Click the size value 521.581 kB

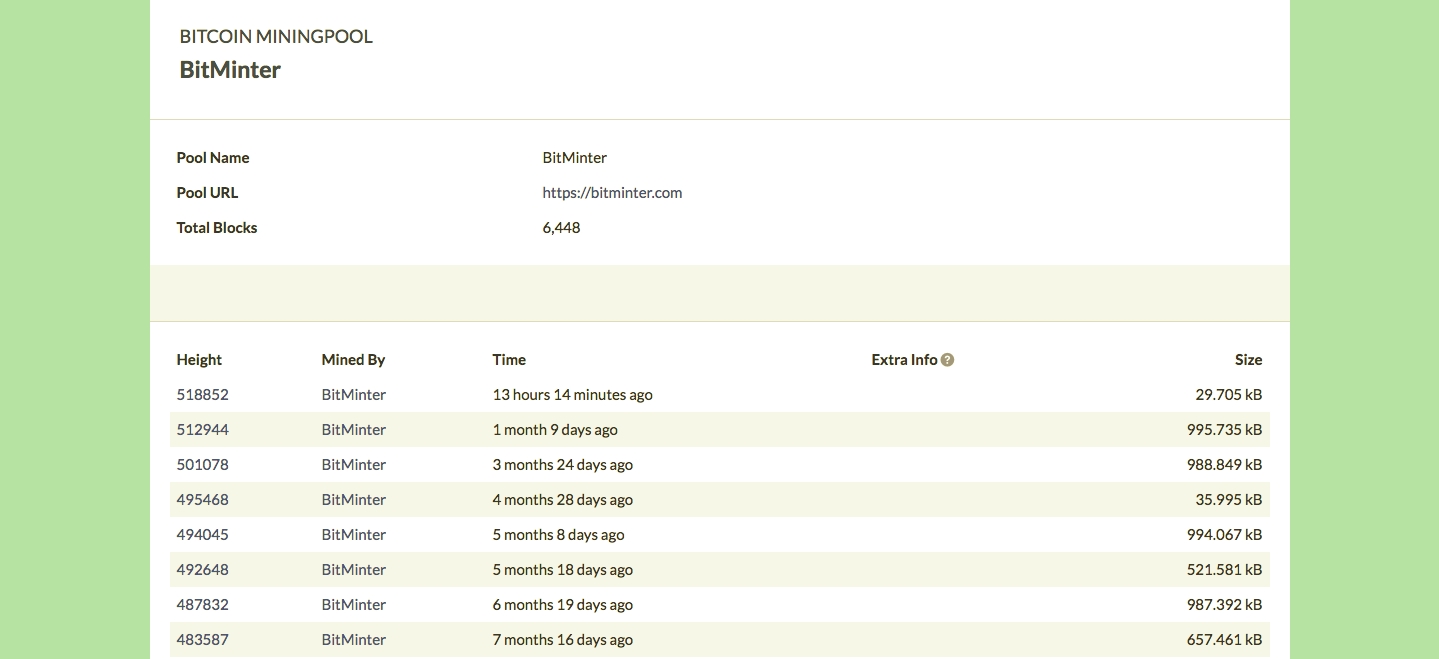(1225, 570)
